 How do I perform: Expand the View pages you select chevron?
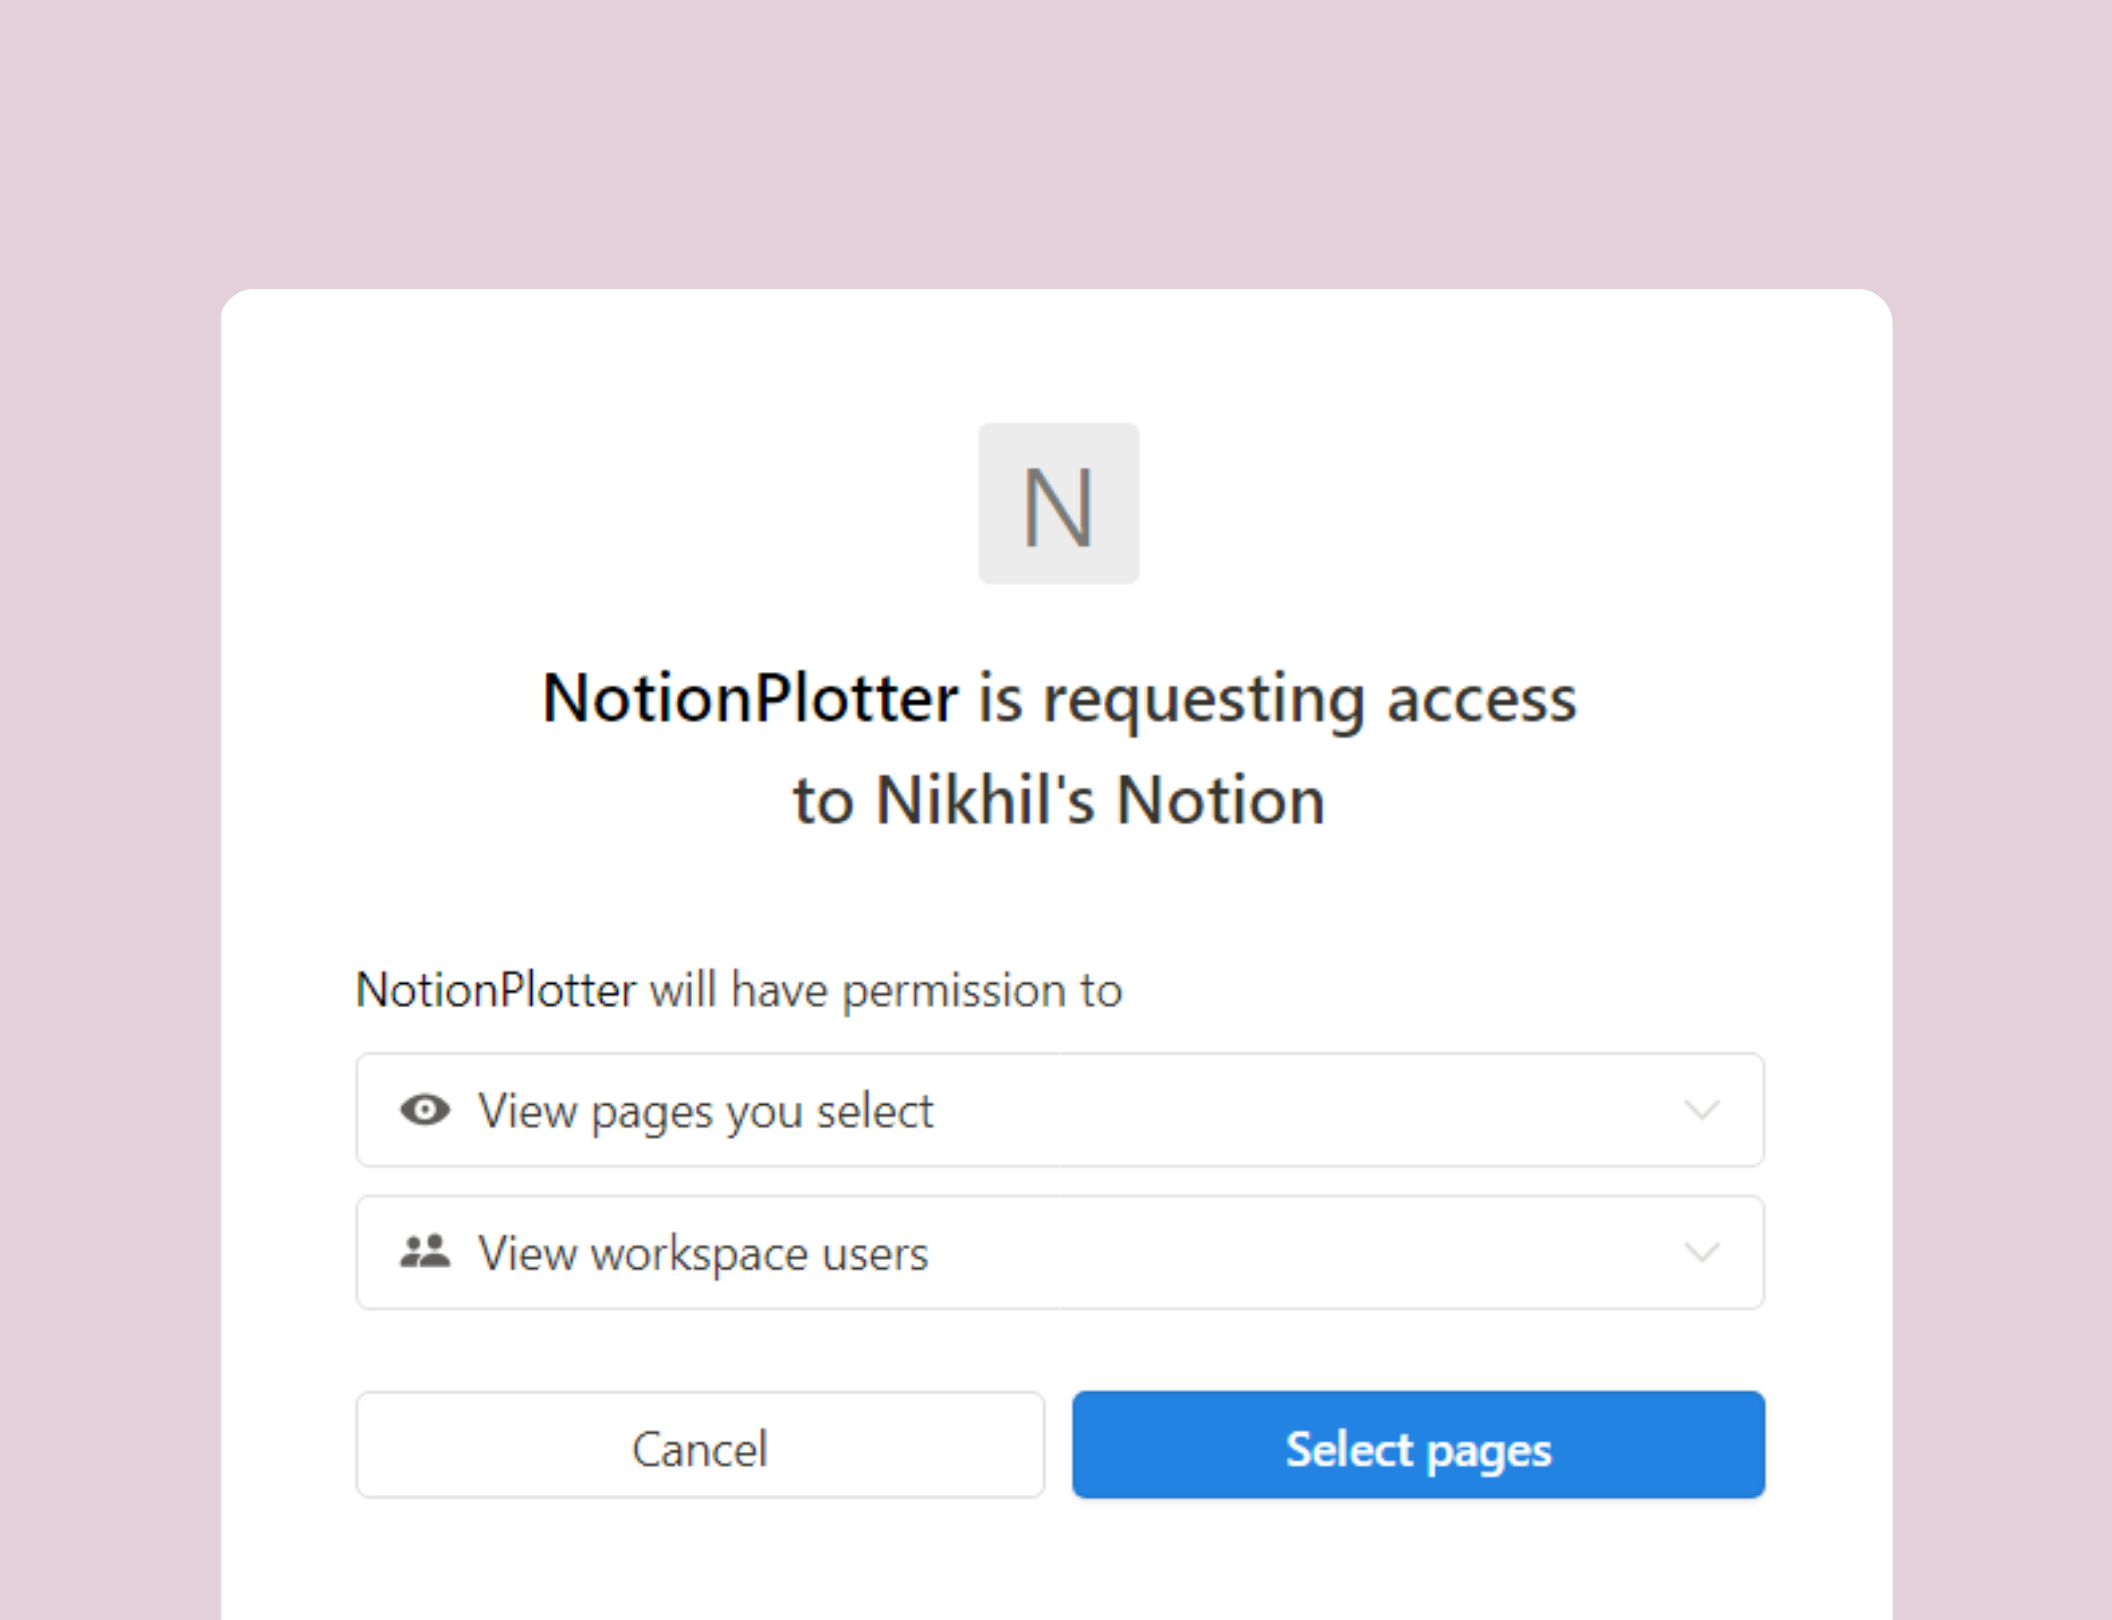[1701, 1110]
